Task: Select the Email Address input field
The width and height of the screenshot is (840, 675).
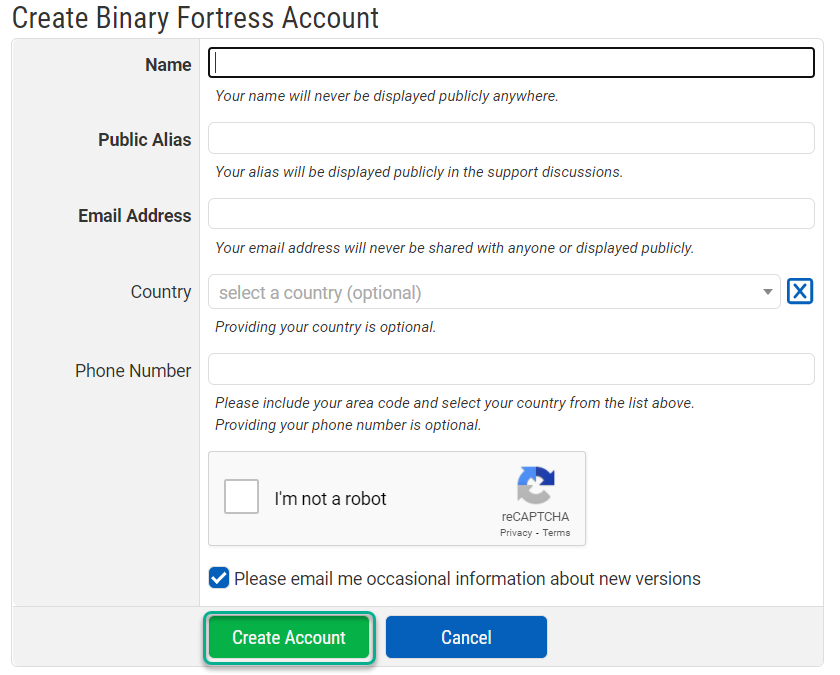Action: click(x=511, y=213)
